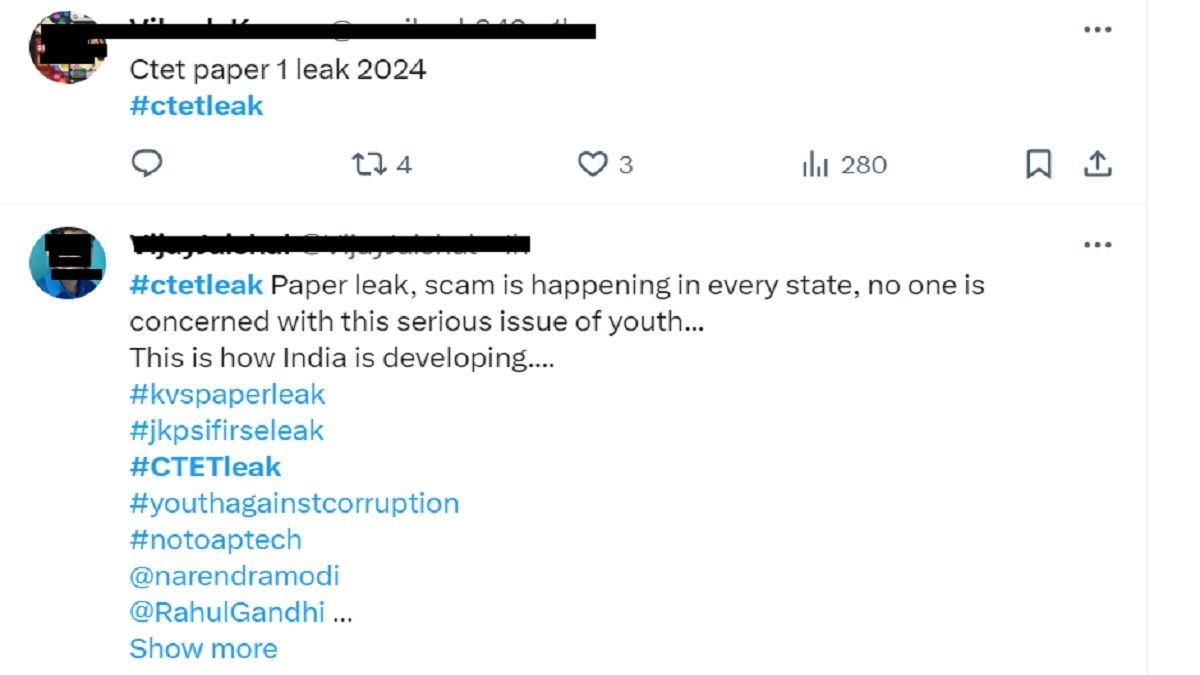Open #ctetleak hashtag starting the second tweet
This screenshot has height=675, width=1200.
(x=196, y=285)
